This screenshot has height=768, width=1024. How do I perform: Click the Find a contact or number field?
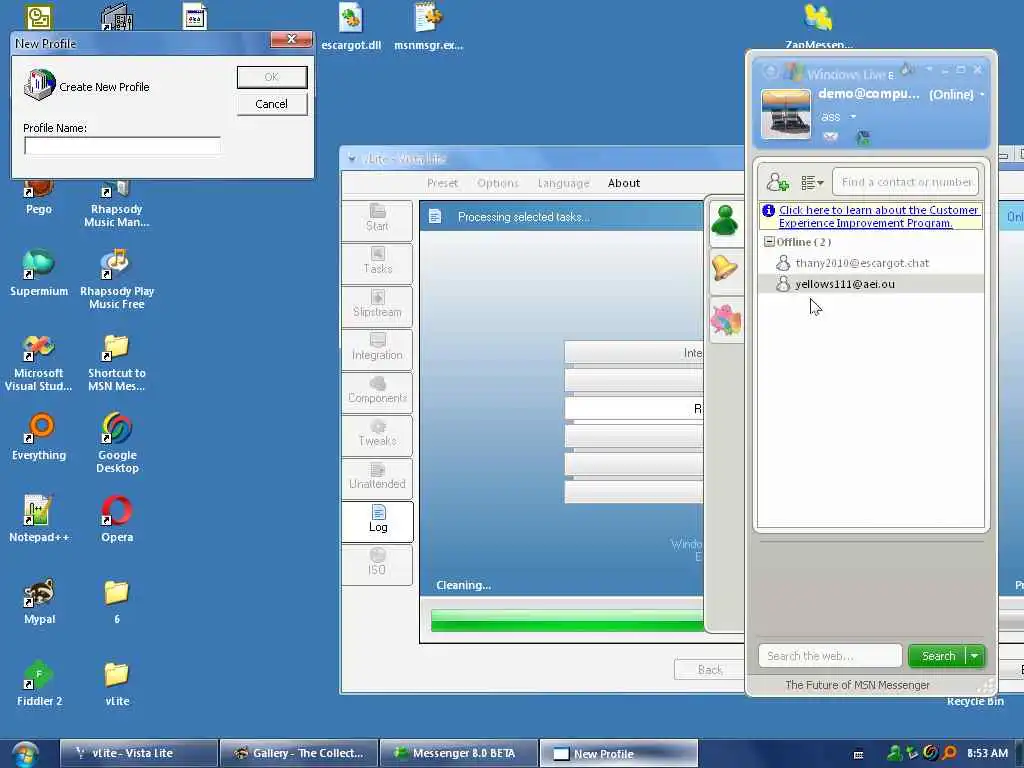(906, 182)
